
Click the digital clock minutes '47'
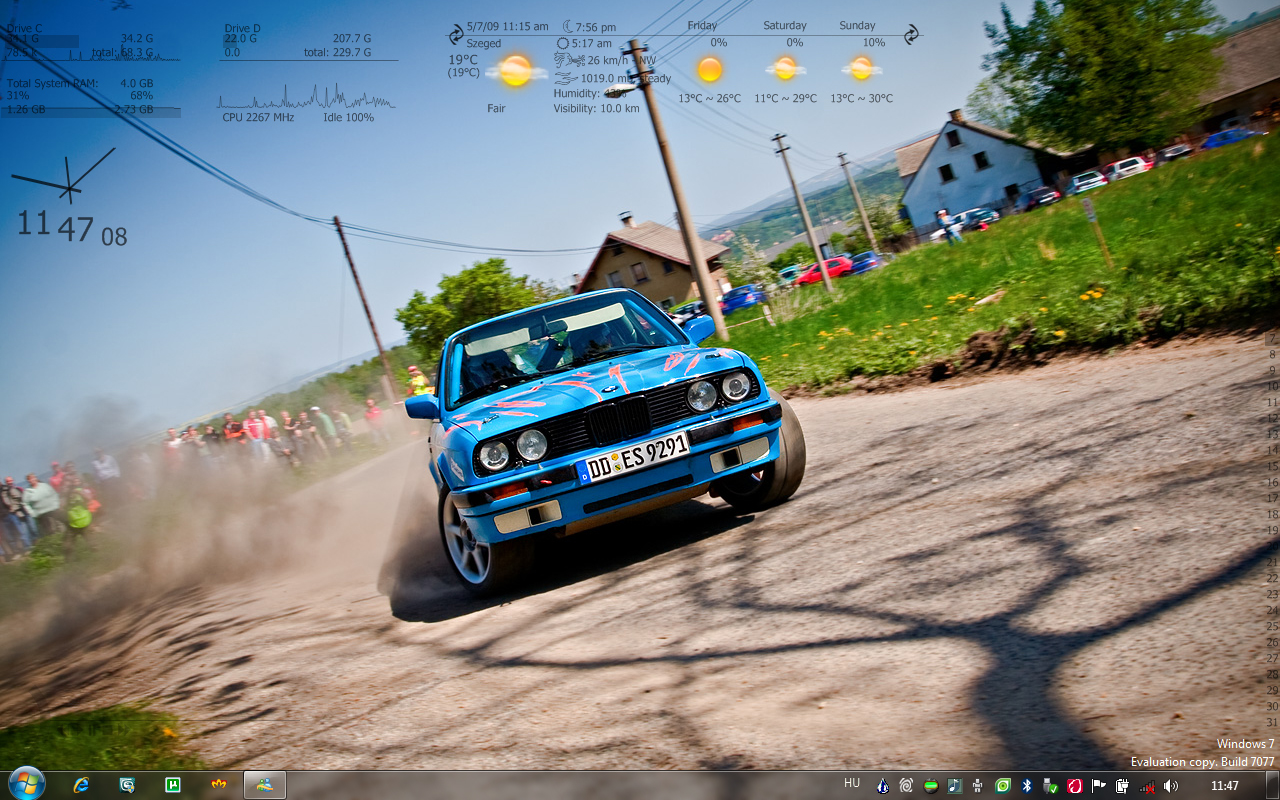pos(75,229)
